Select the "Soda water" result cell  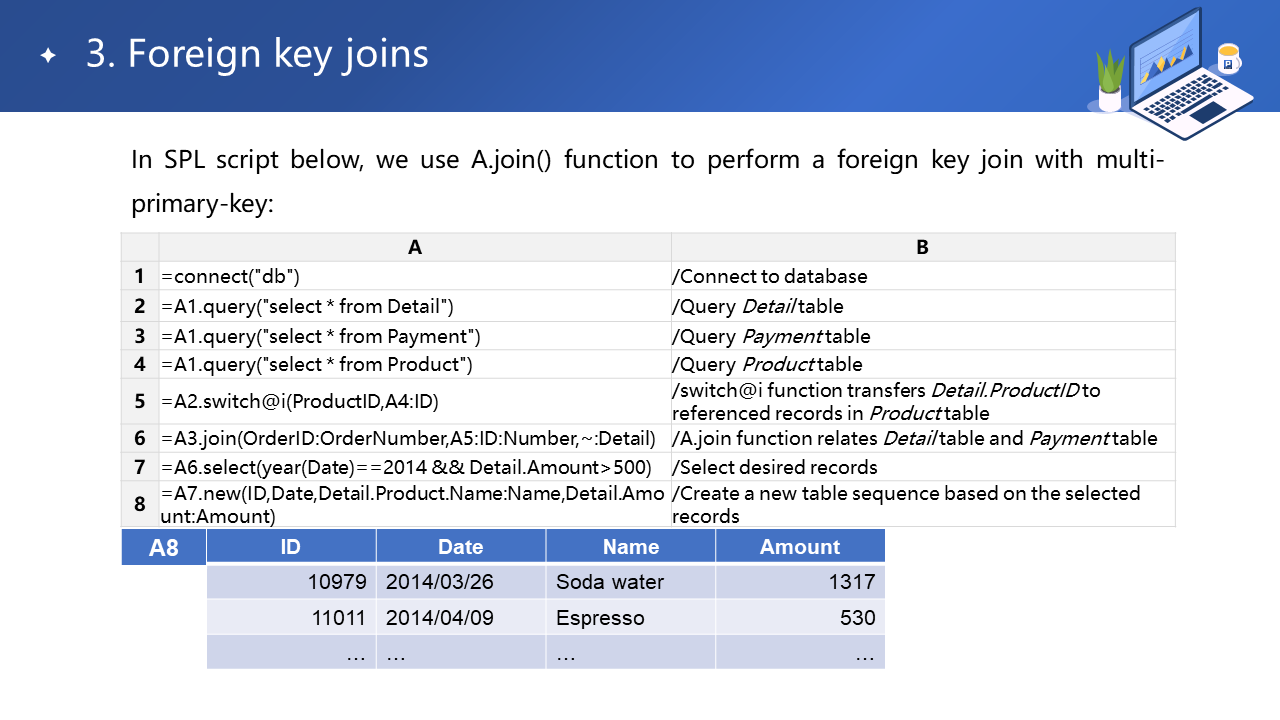[x=630, y=582]
